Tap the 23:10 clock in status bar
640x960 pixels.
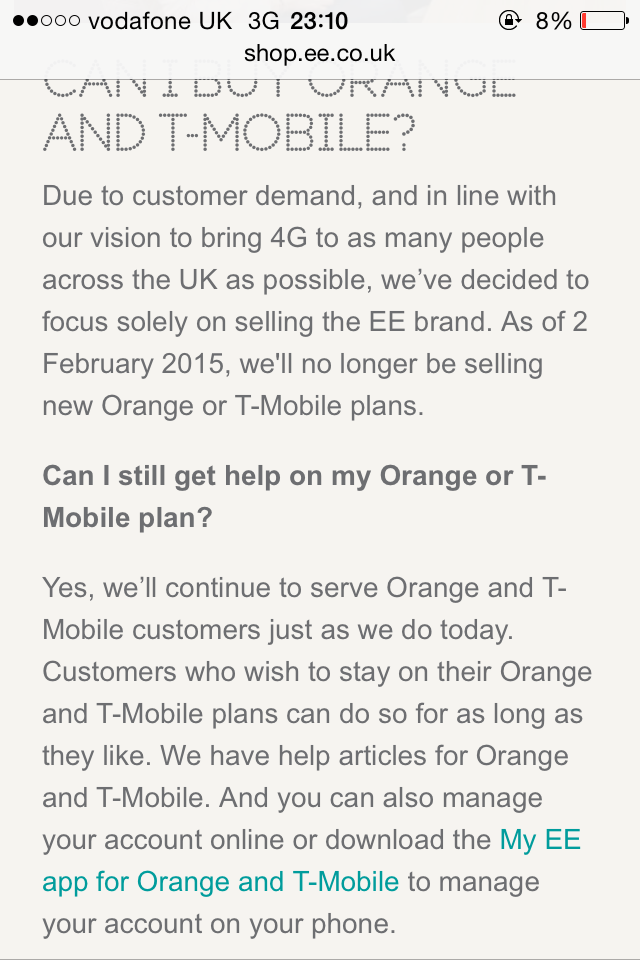(319, 20)
